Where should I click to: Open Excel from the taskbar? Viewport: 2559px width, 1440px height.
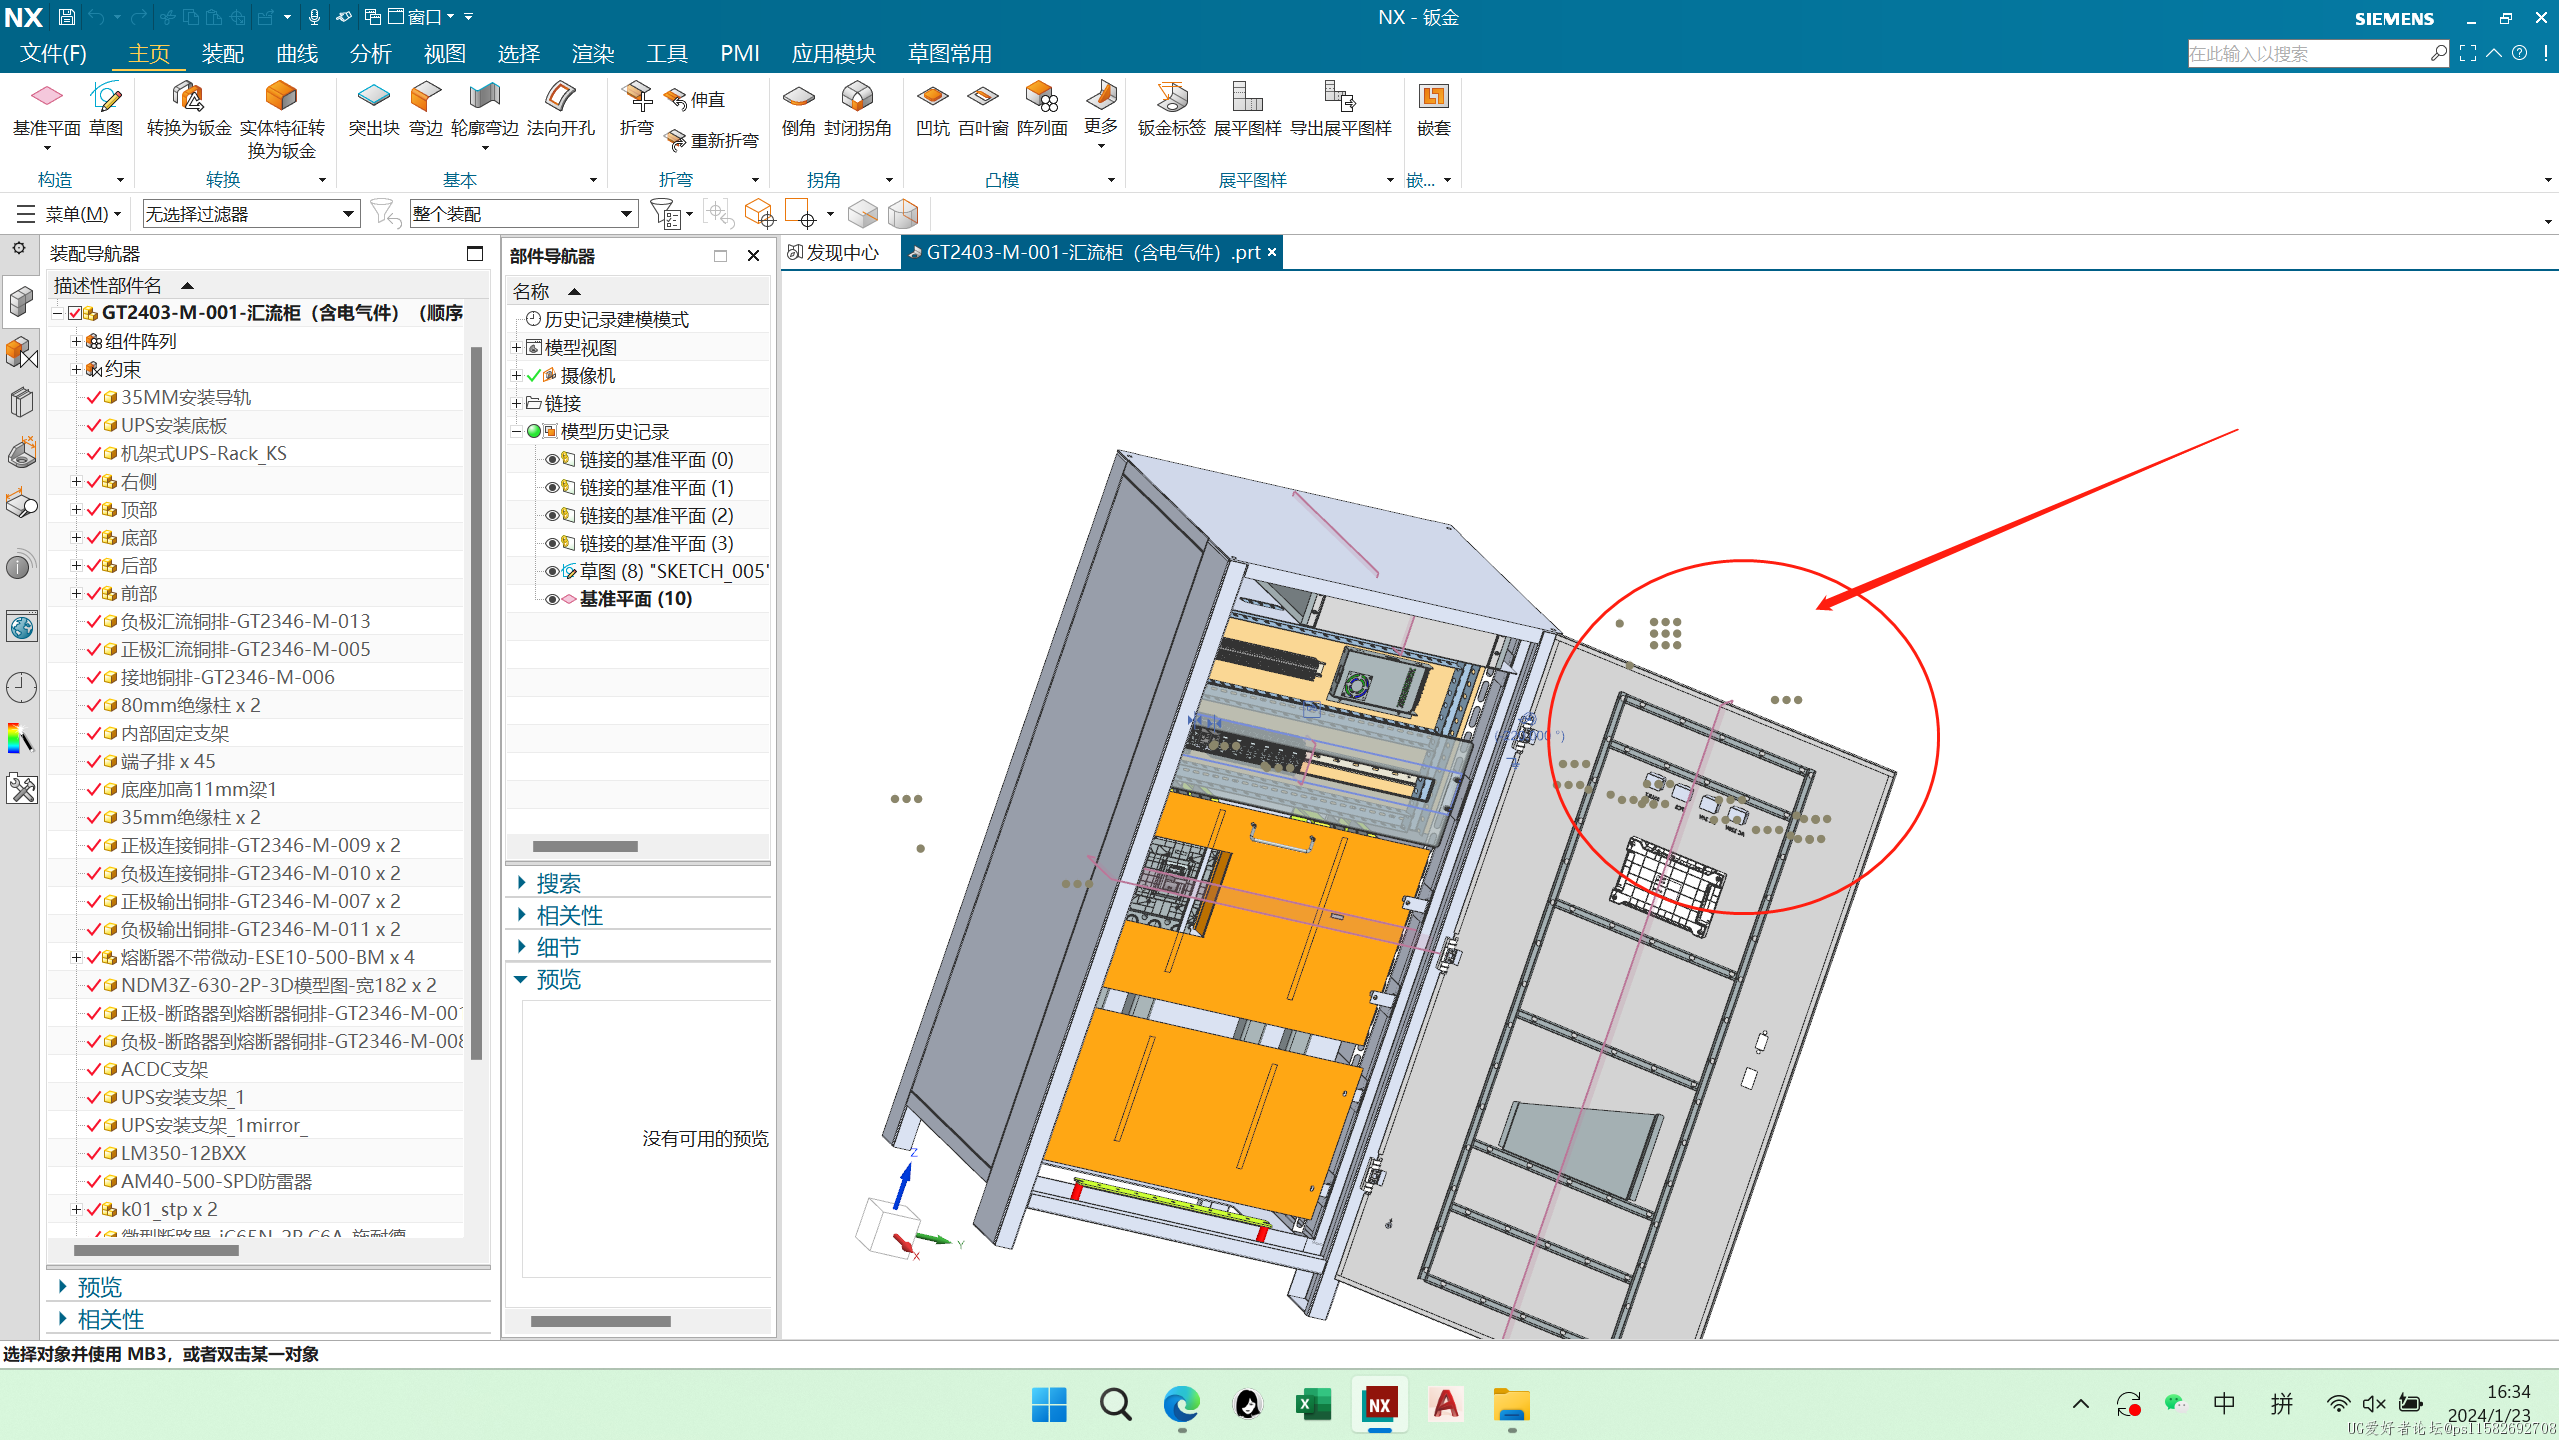[x=1313, y=1405]
